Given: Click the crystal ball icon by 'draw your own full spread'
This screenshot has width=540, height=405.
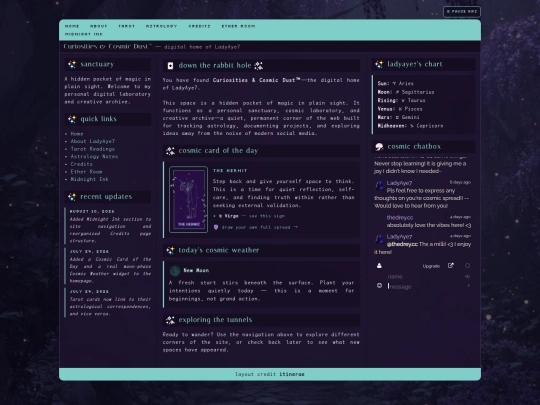Looking at the screenshot, I should pyautogui.click(x=216, y=227).
